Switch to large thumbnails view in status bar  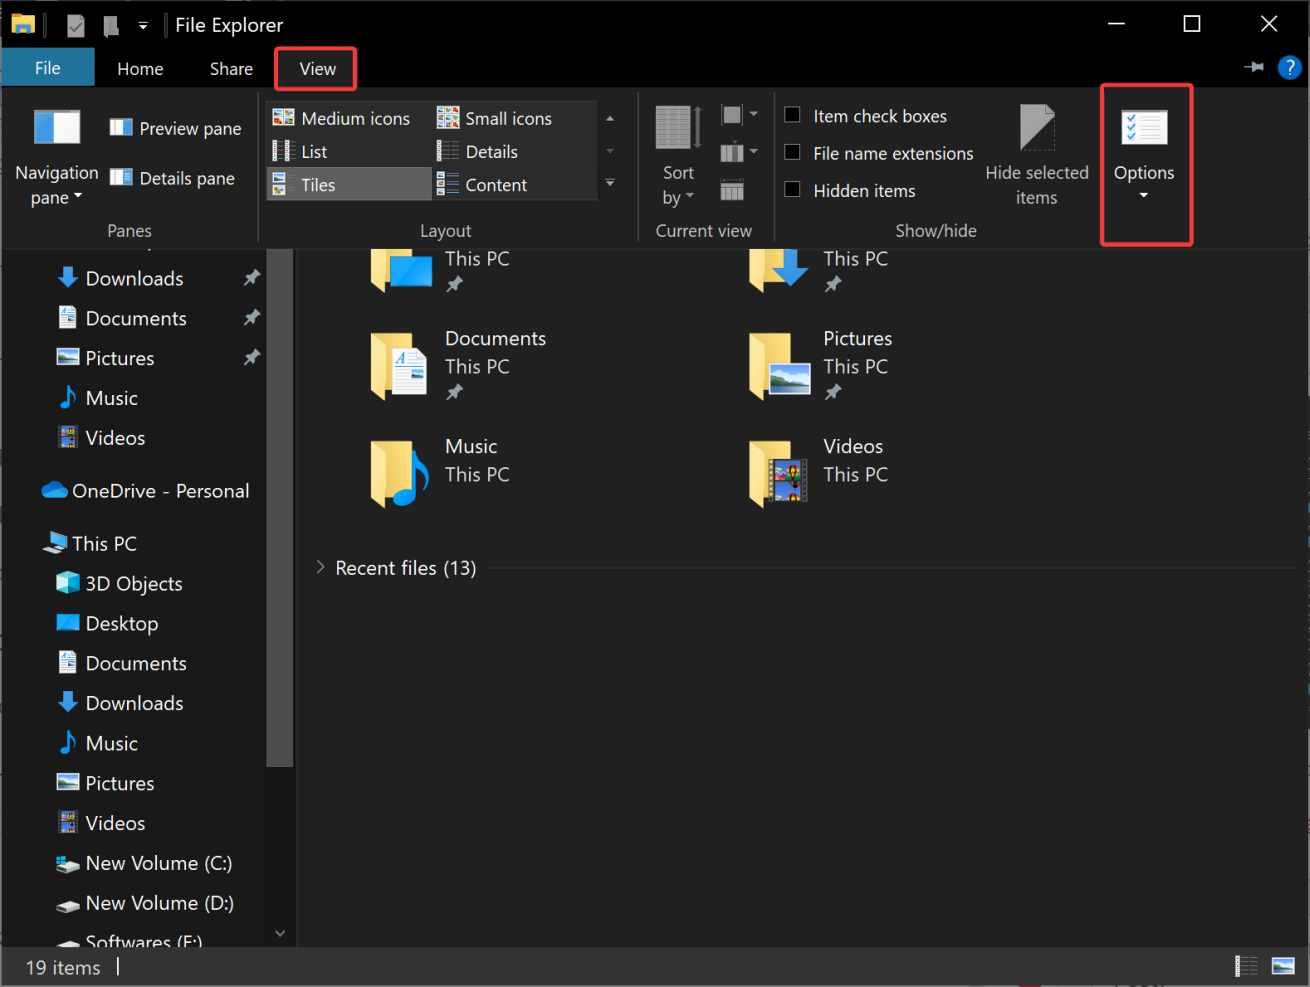tap(1283, 966)
